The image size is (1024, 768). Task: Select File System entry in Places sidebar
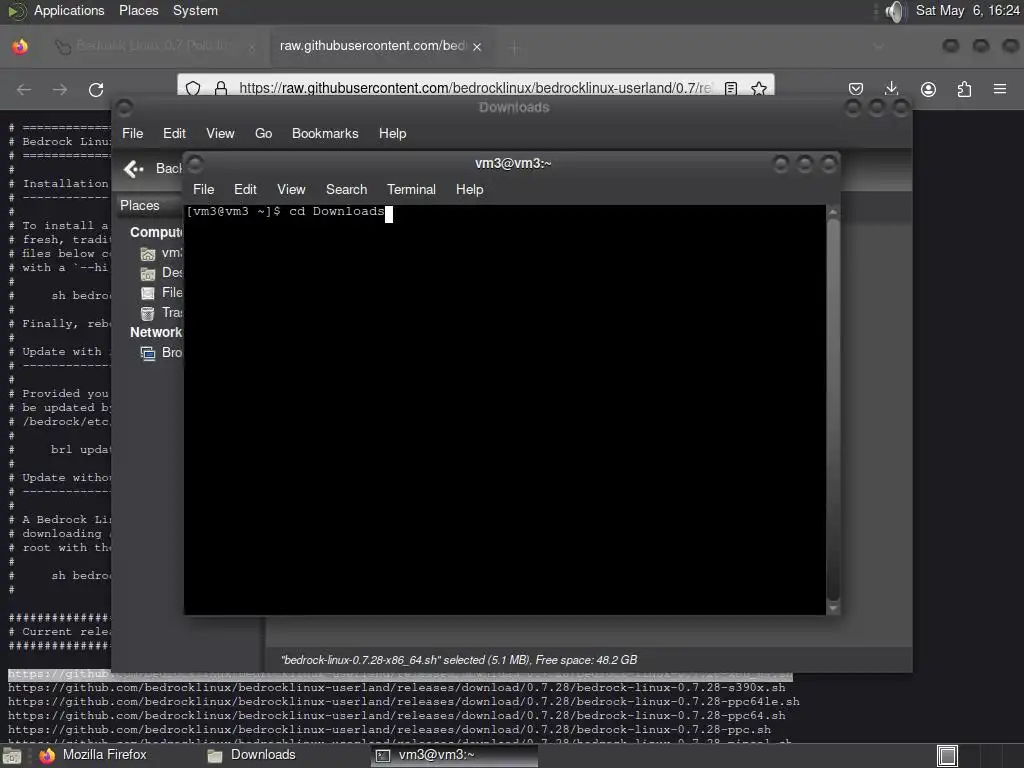point(161,293)
